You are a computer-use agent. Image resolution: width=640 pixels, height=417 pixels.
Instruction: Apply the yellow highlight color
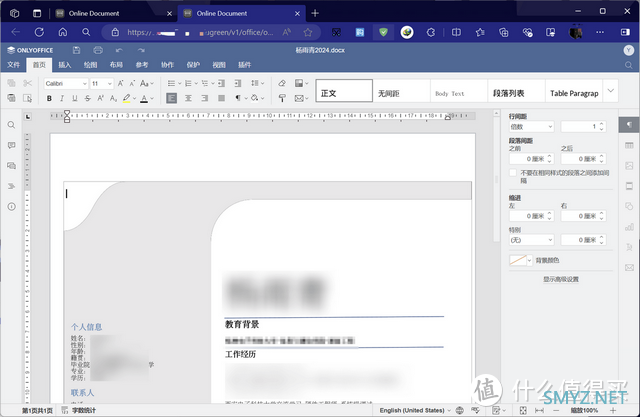(x=127, y=98)
